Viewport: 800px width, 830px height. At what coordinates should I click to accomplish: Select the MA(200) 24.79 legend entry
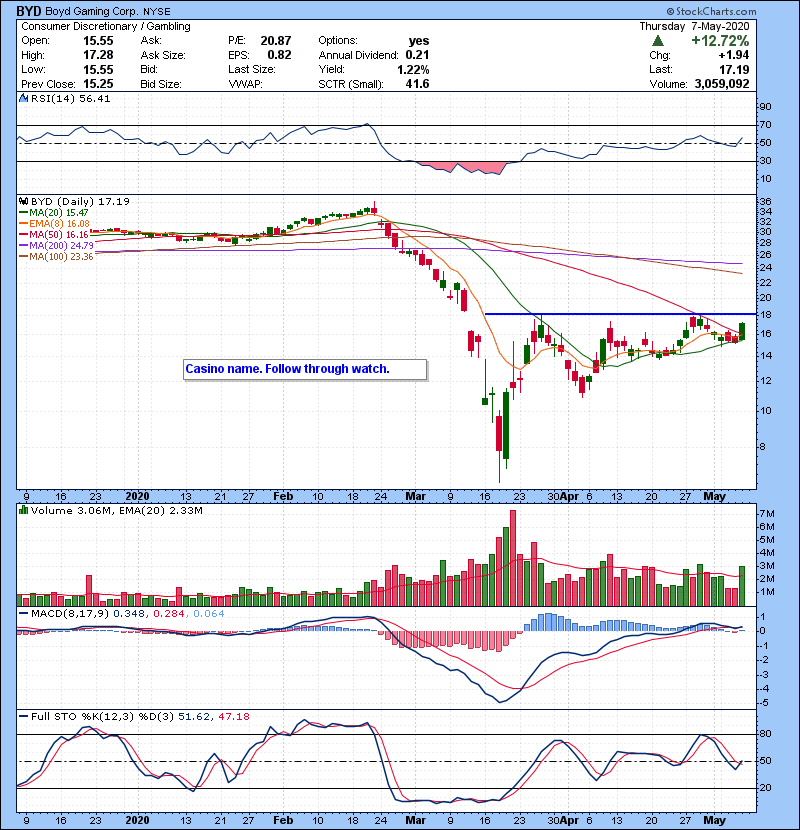click(x=56, y=246)
